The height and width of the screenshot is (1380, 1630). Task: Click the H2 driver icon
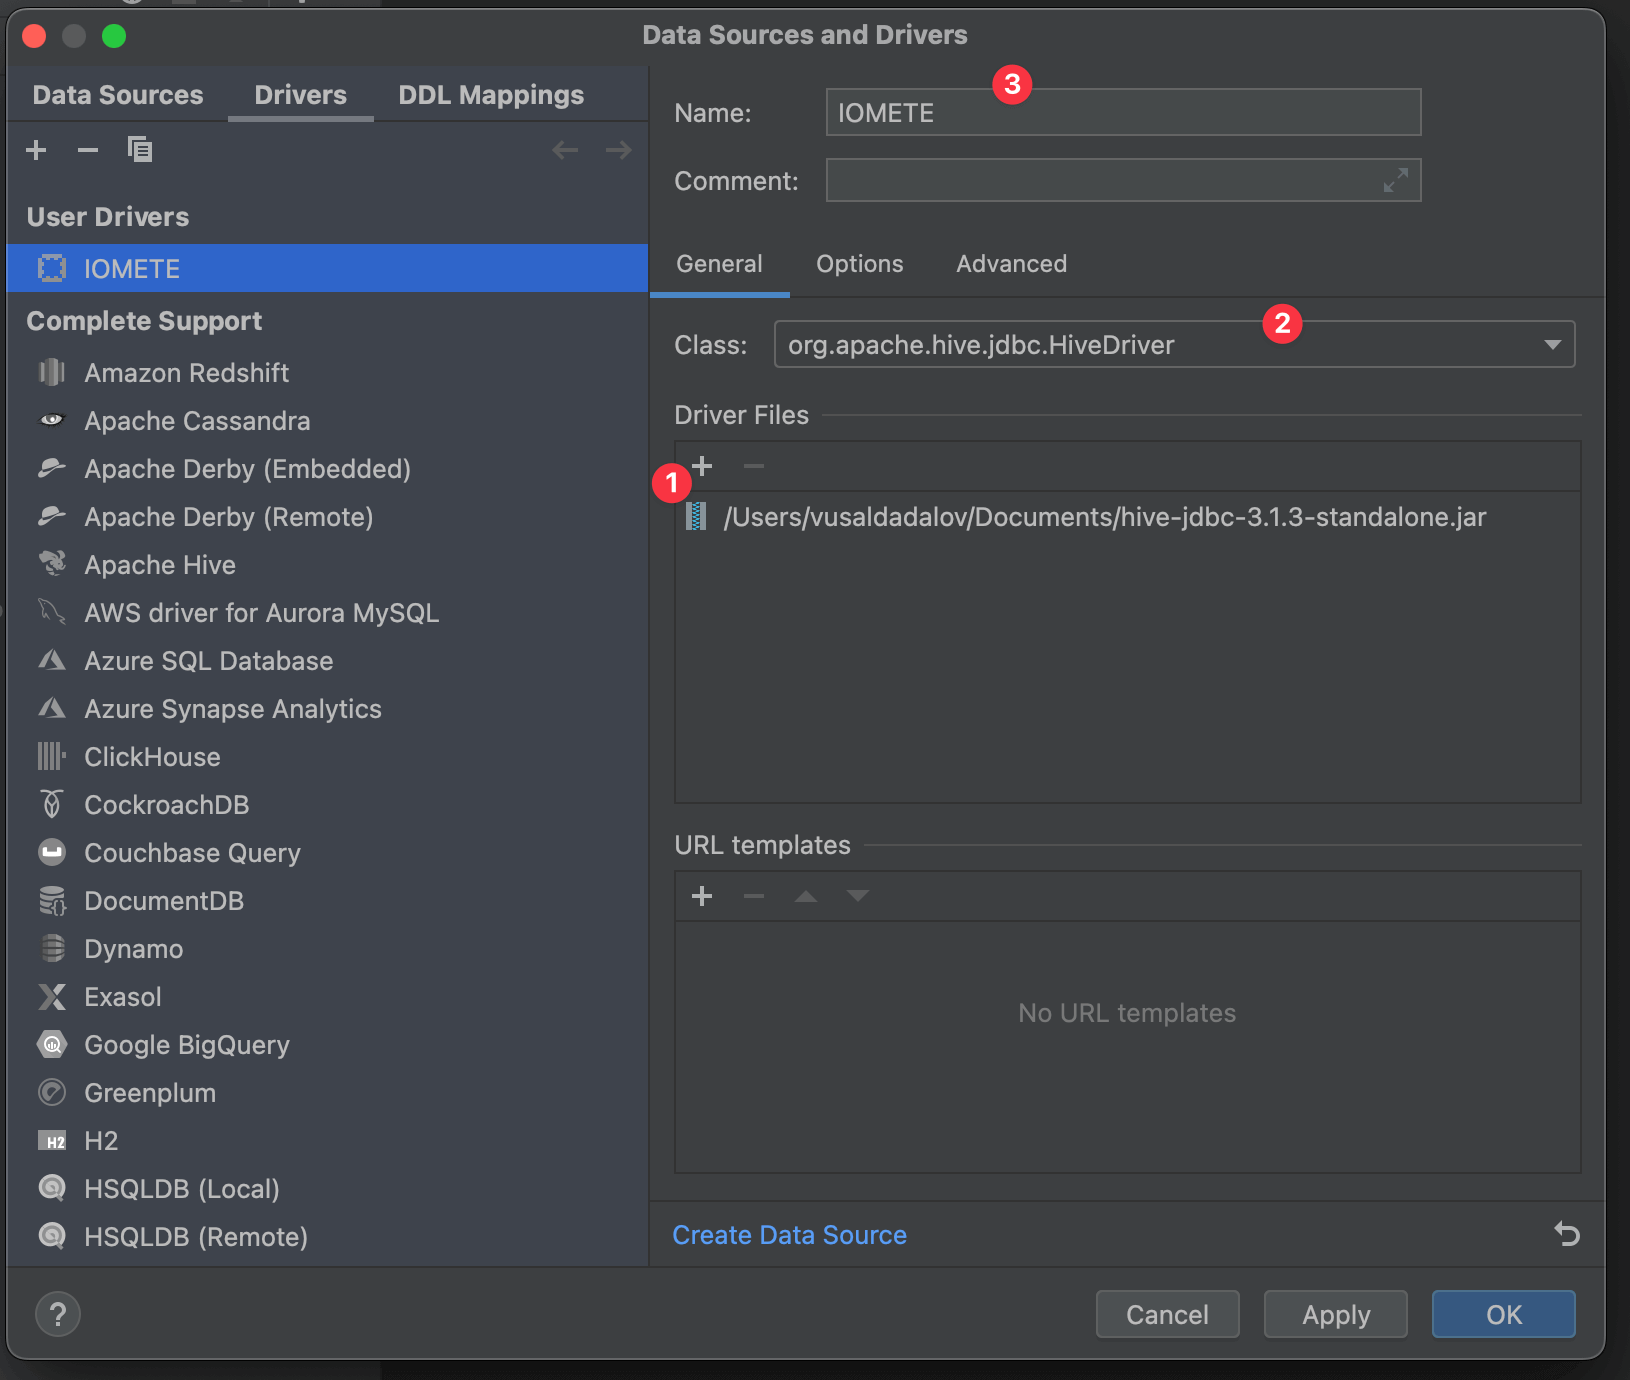tap(52, 1141)
